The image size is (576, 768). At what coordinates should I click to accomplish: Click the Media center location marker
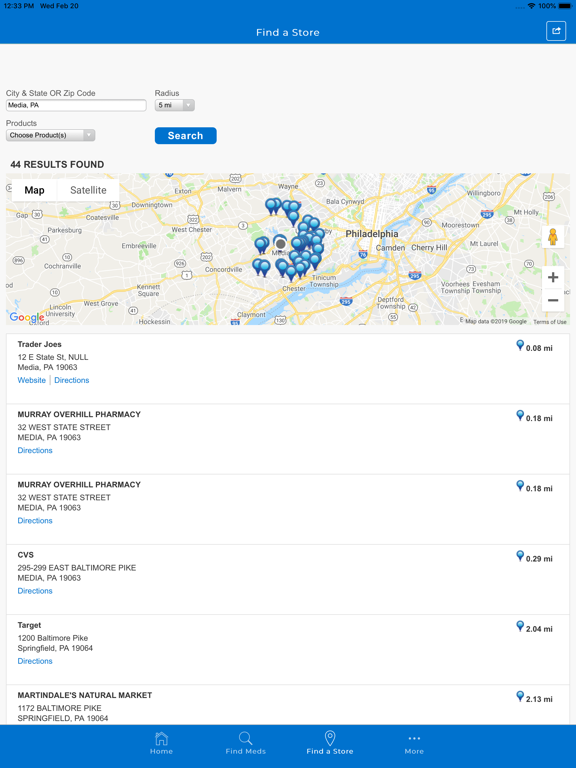(280, 243)
